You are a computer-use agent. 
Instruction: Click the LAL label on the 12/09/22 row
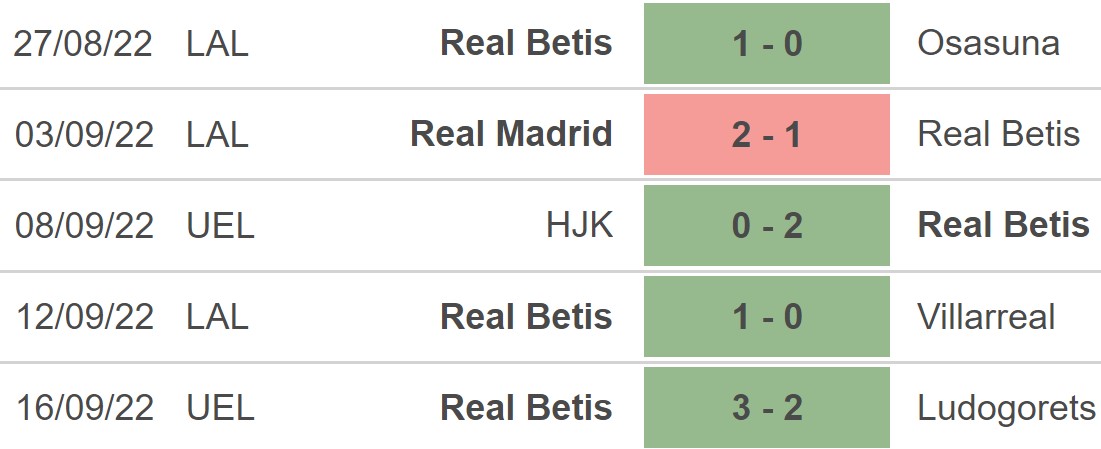pyautogui.click(x=217, y=317)
